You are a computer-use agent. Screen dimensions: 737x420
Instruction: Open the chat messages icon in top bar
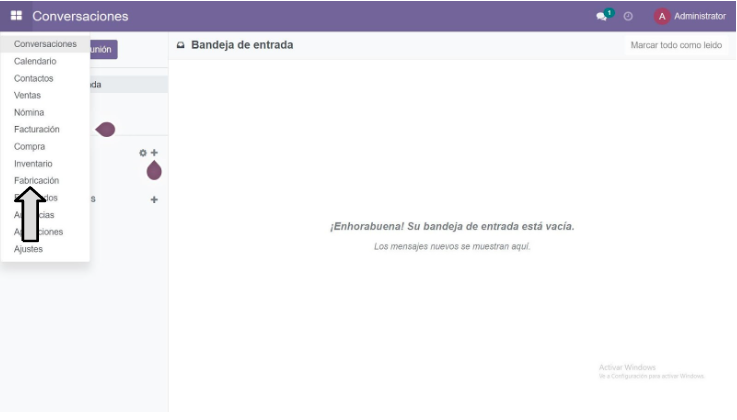601,17
